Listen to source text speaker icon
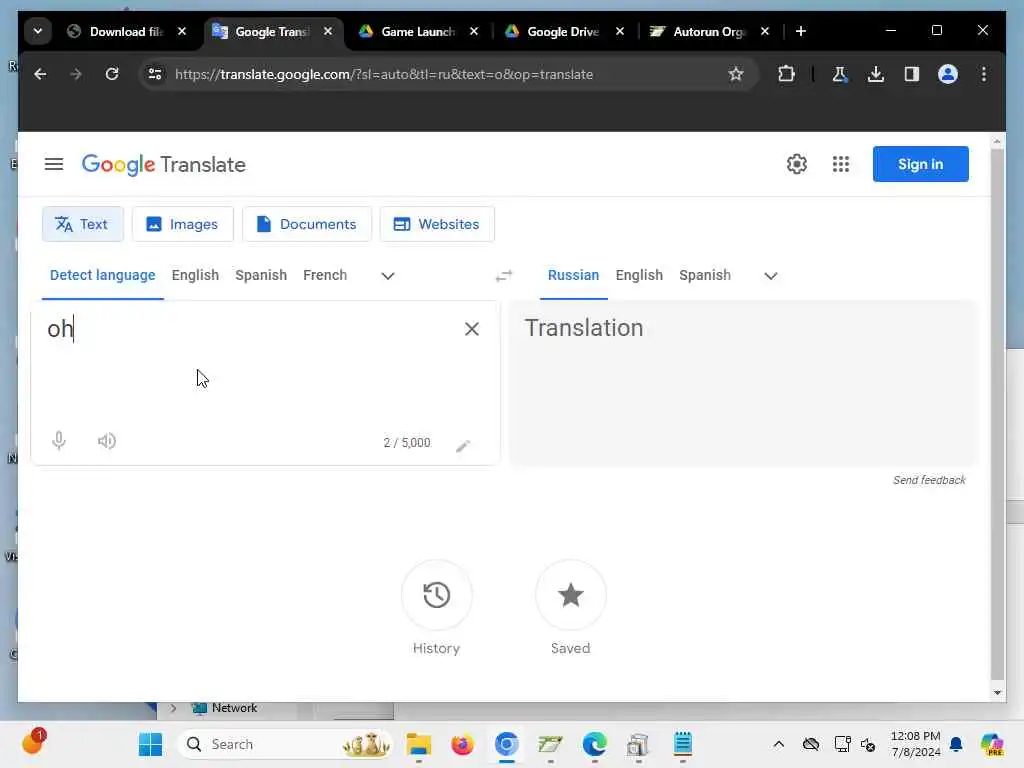1024x768 pixels. coord(107,441)
